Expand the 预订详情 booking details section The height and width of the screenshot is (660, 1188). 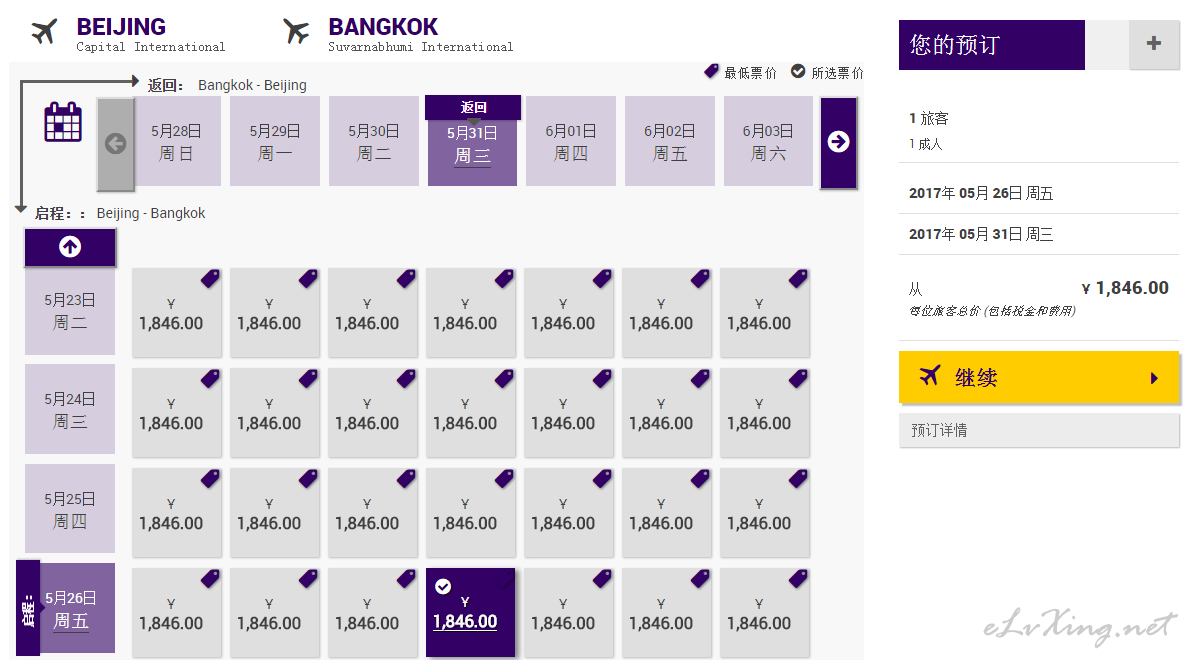click(1039, 431)
